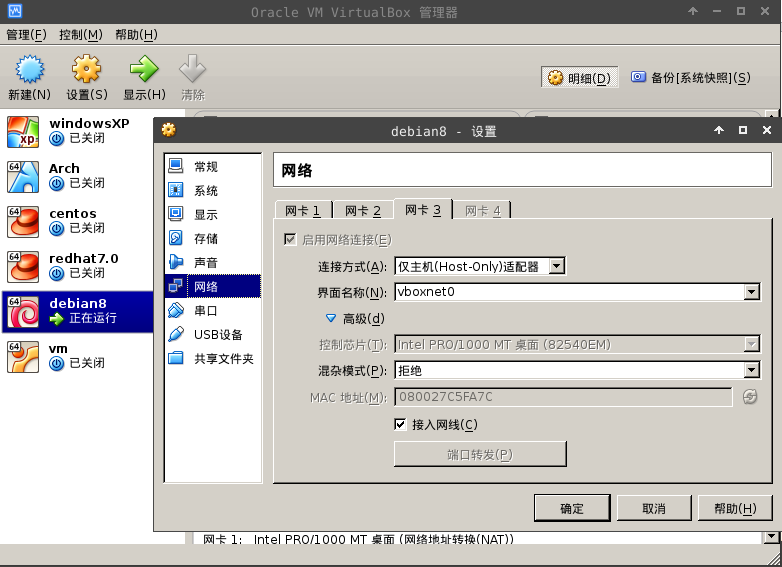Switch to 网卡 4 tab
The width and height of the screenshot is (782, 567).
[x=483, y=210]
